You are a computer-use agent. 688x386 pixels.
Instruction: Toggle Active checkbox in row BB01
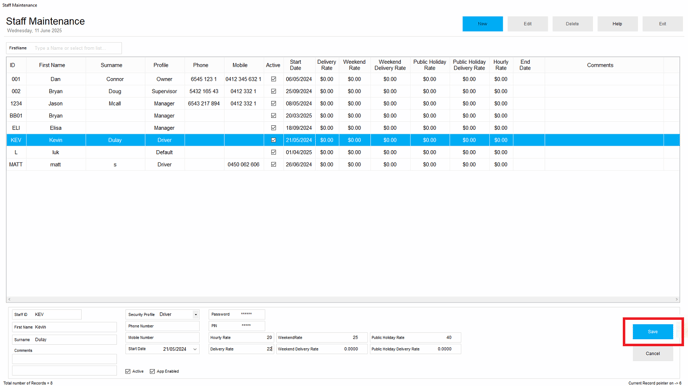pos(273,116)
